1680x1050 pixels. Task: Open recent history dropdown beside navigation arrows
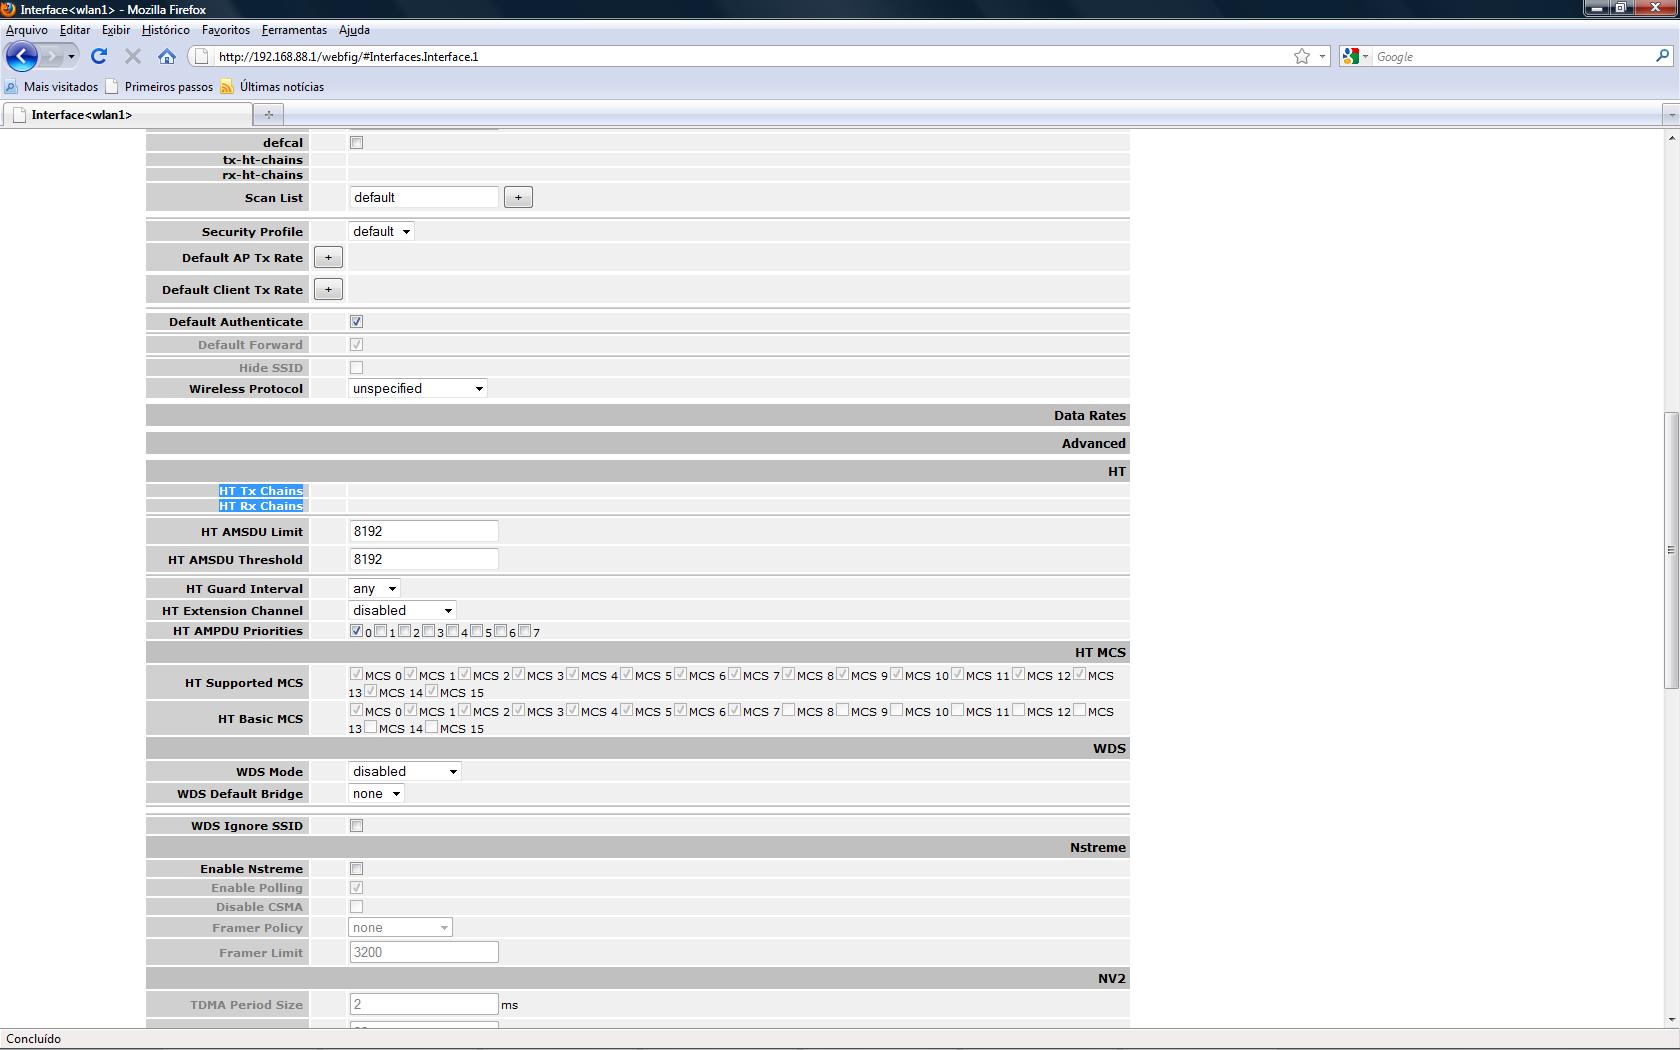coord(71,56)
